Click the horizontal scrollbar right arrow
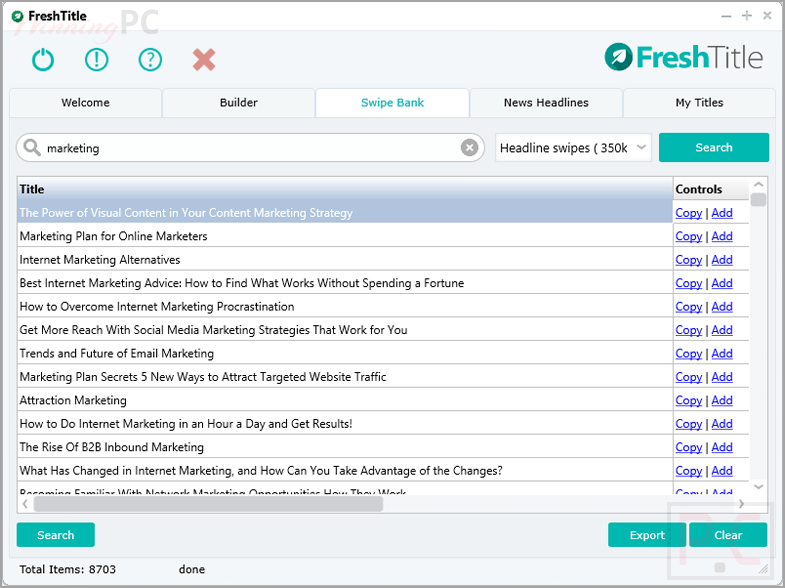Viewport: 785px width, 588px height. pyautogui.click(x=741, y=504)
